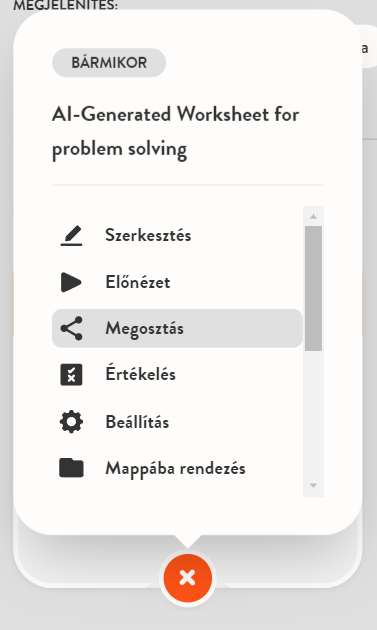Click the scrollbar up arrow
Image resolution: width=377 pixels, height=630 pixels.
[313, 216]
